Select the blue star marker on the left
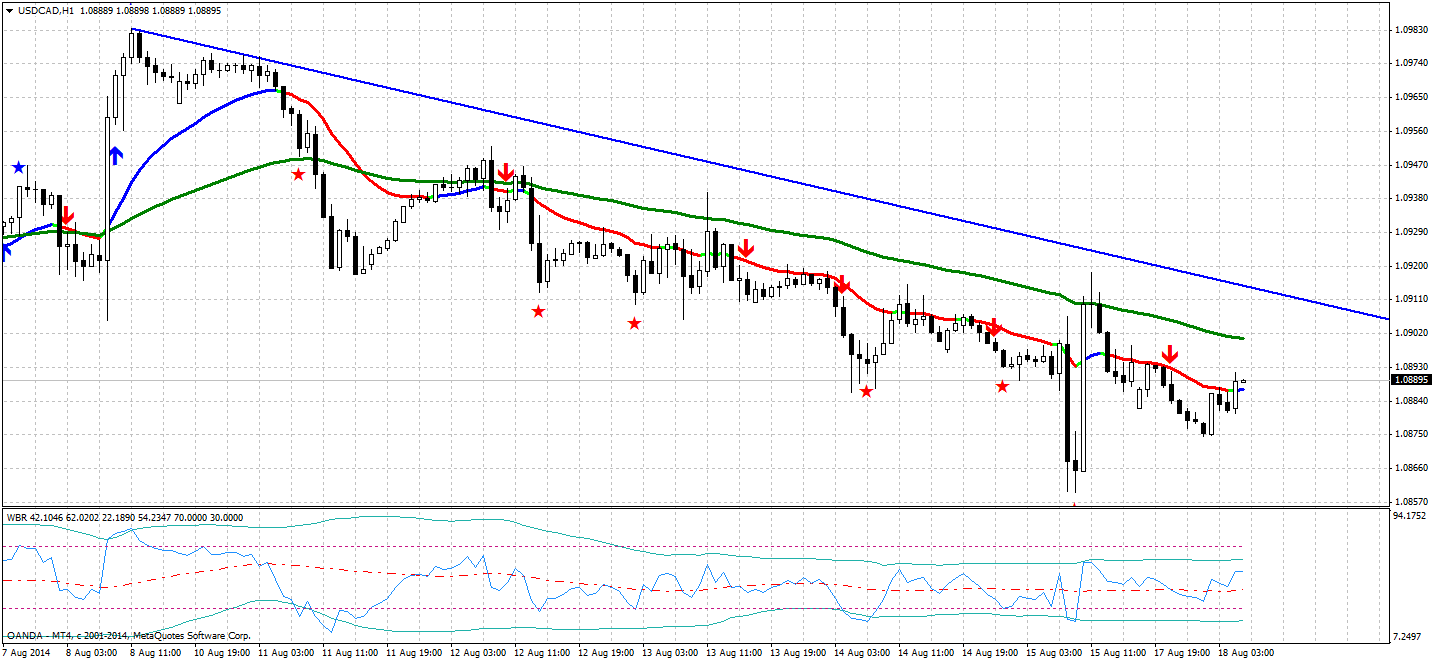Screen dimensions: 1432x661 [x=19, y=166]
